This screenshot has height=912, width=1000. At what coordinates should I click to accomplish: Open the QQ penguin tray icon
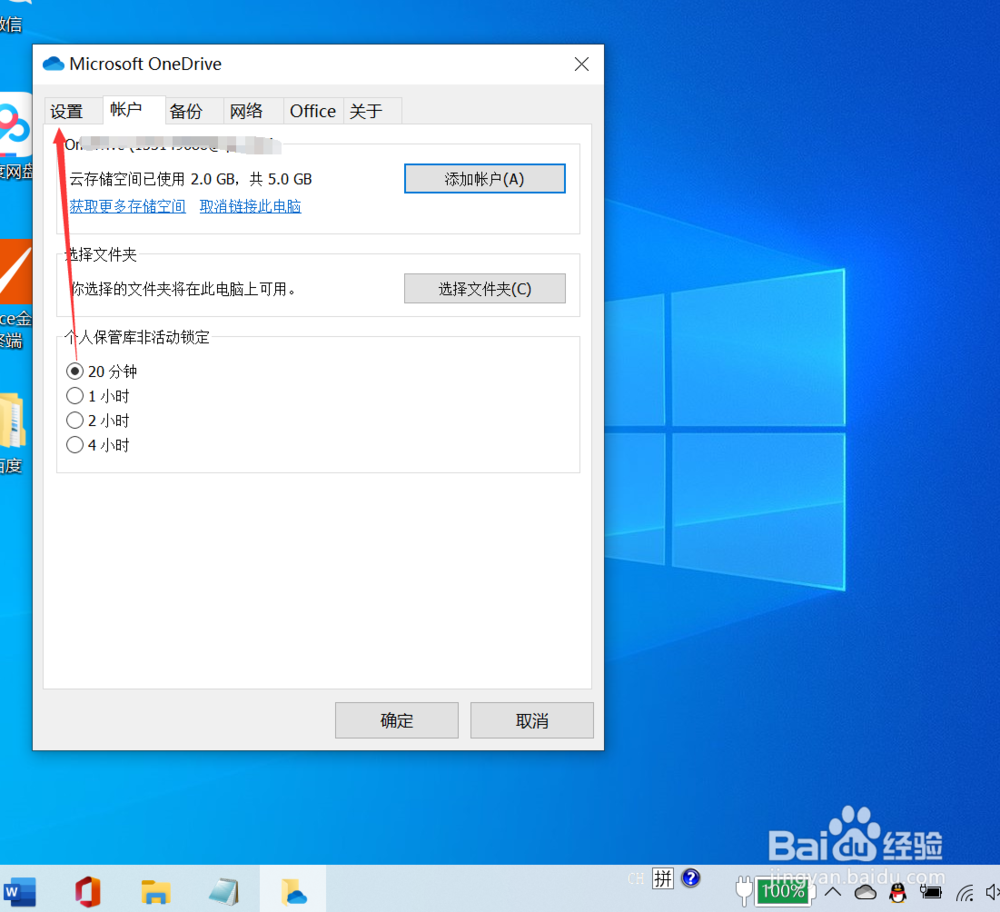click(898, 892)
